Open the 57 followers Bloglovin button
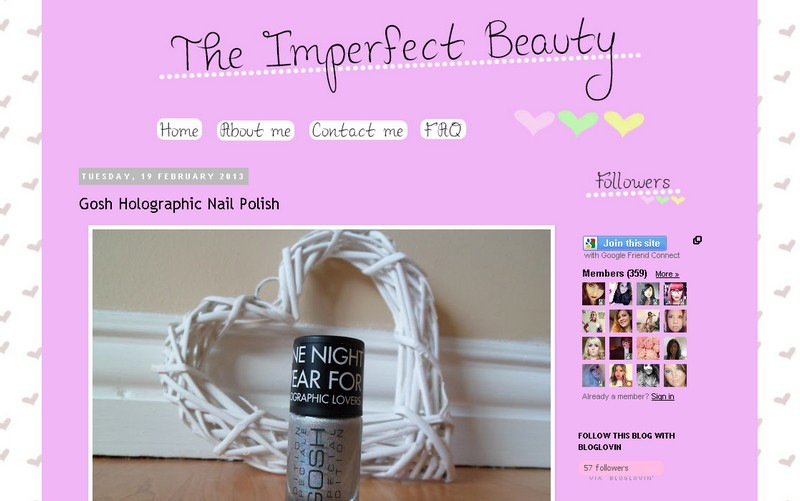The image size is (800, 501). tap(621, 468)
